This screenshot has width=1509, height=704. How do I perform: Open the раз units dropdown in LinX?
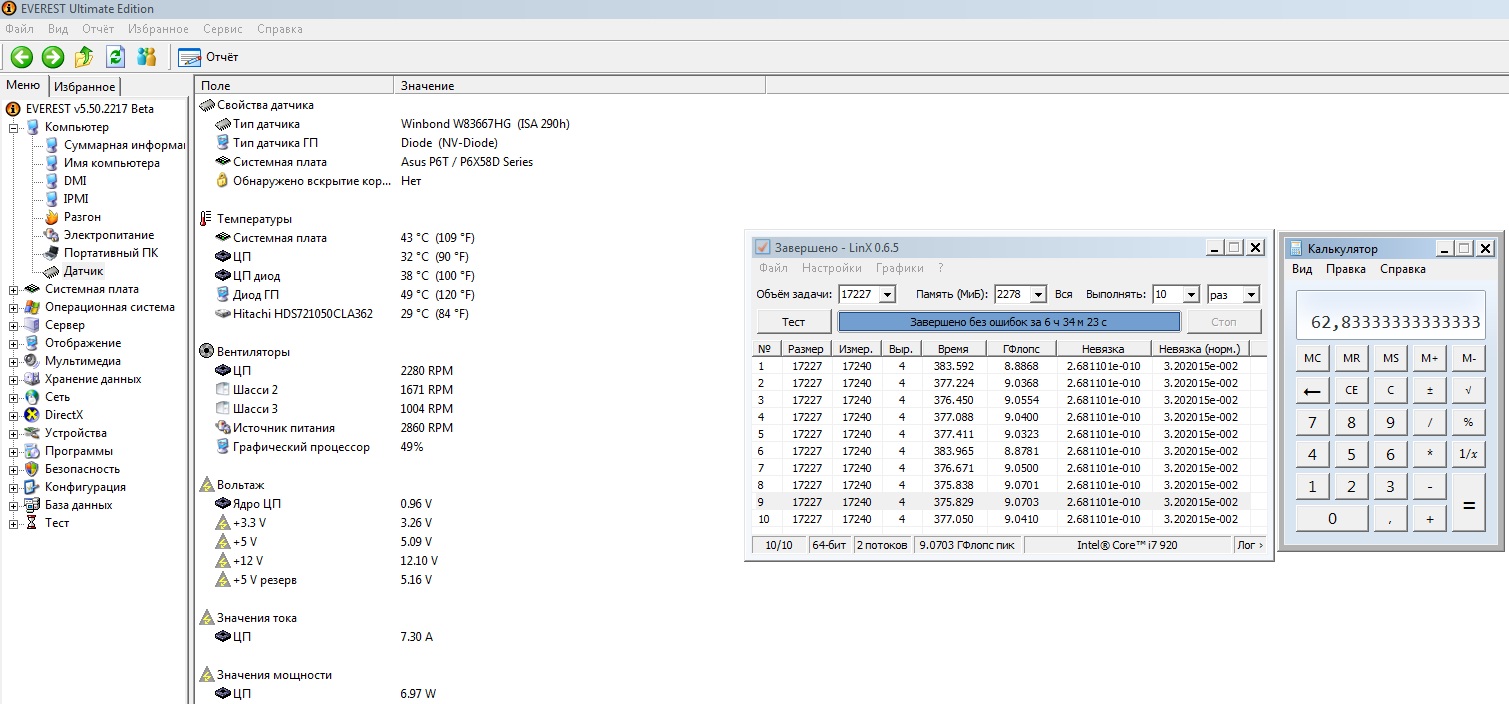coord(1250,295)
